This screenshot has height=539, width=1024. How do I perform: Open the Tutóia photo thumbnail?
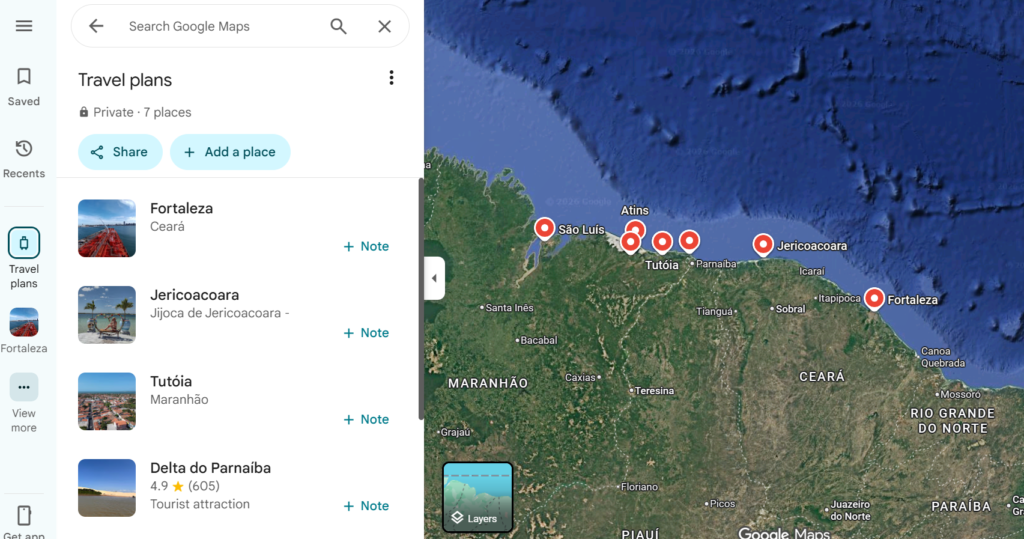pos(107,401)
